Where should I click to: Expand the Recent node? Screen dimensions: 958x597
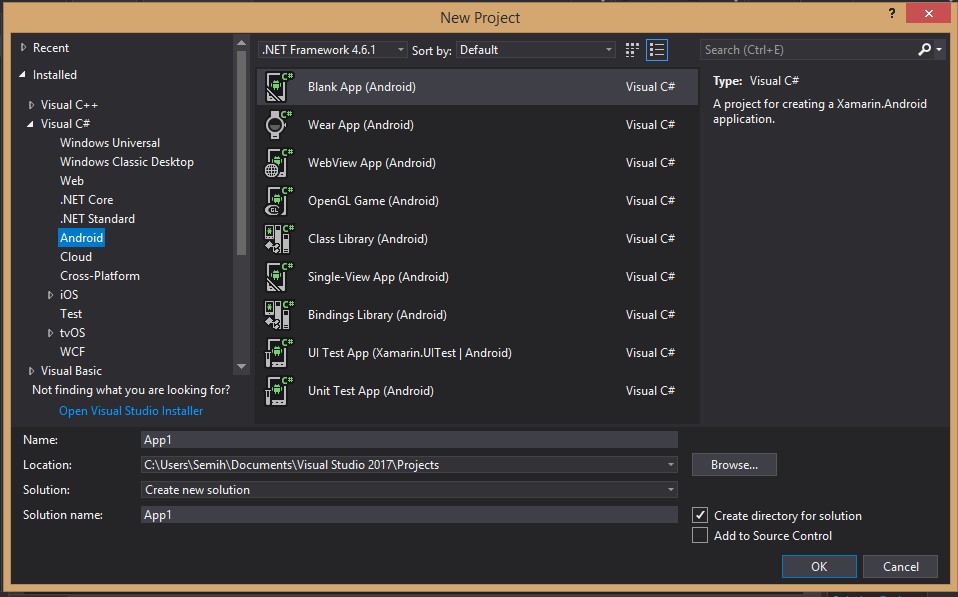(x=23, y=47)
